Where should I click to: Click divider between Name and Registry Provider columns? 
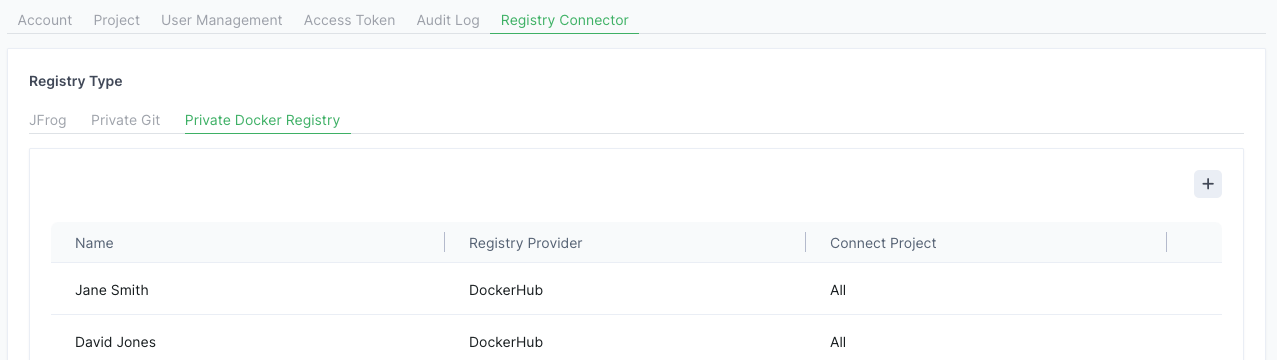tap(444, 242)
